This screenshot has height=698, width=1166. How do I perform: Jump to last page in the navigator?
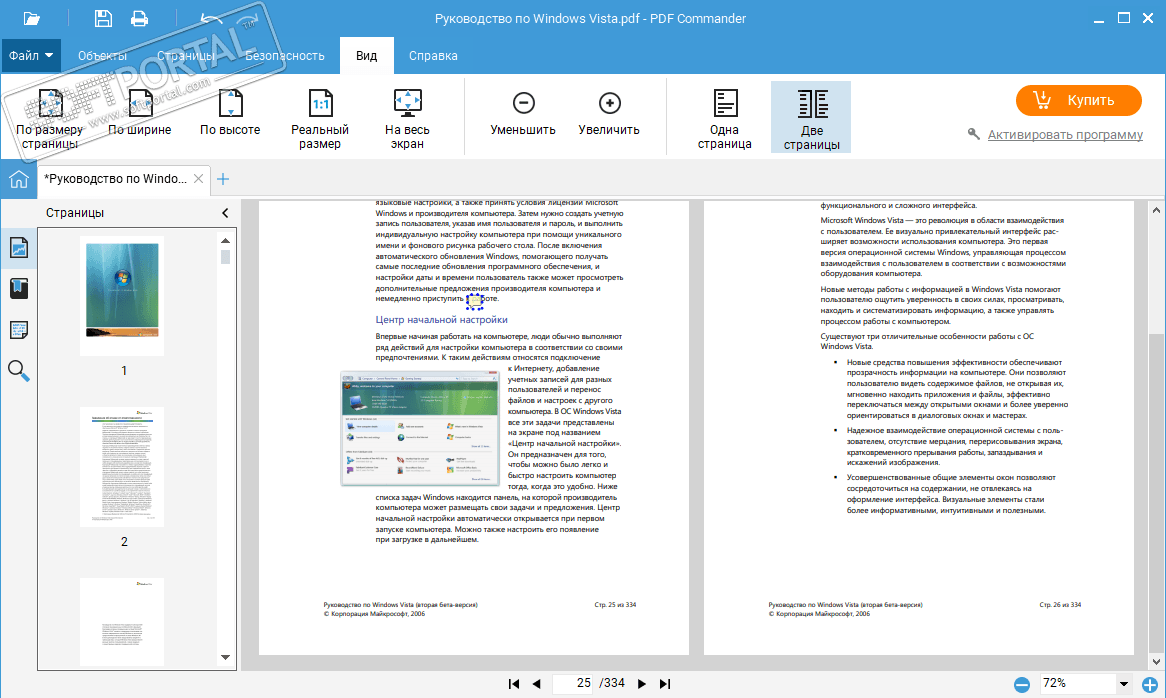(x=665, y=684)
